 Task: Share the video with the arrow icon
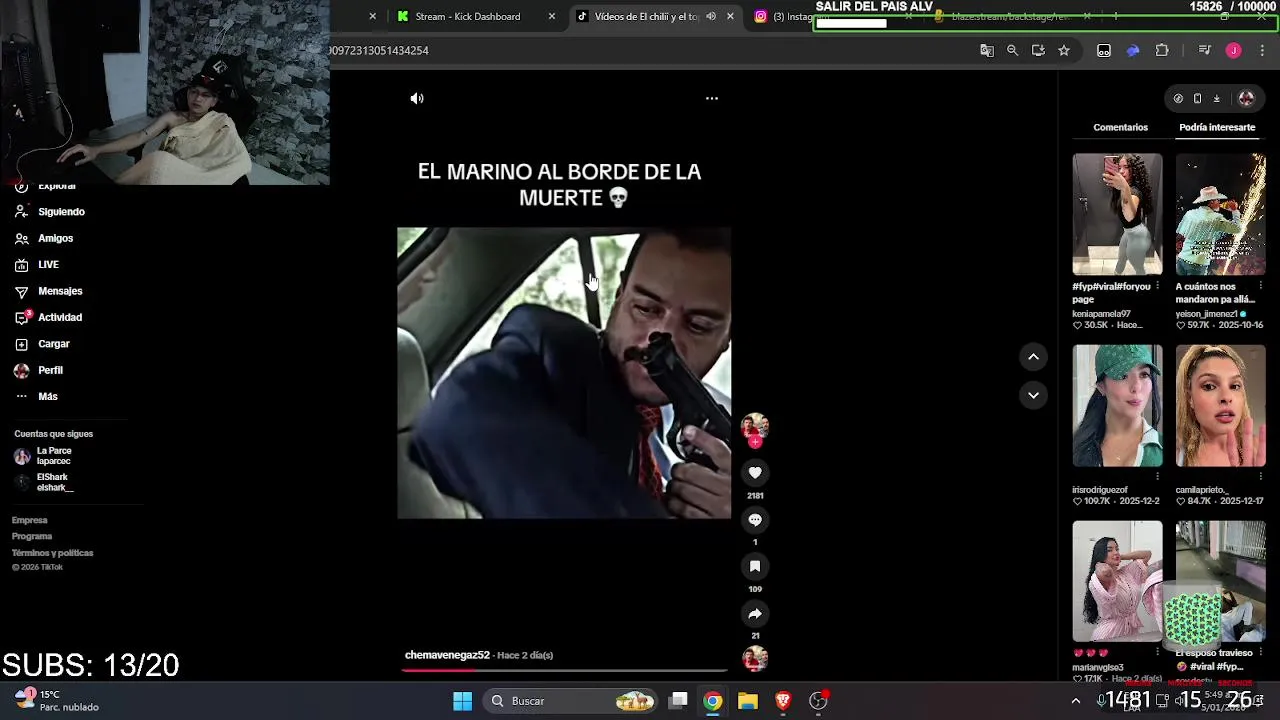[x=755, y=614]
